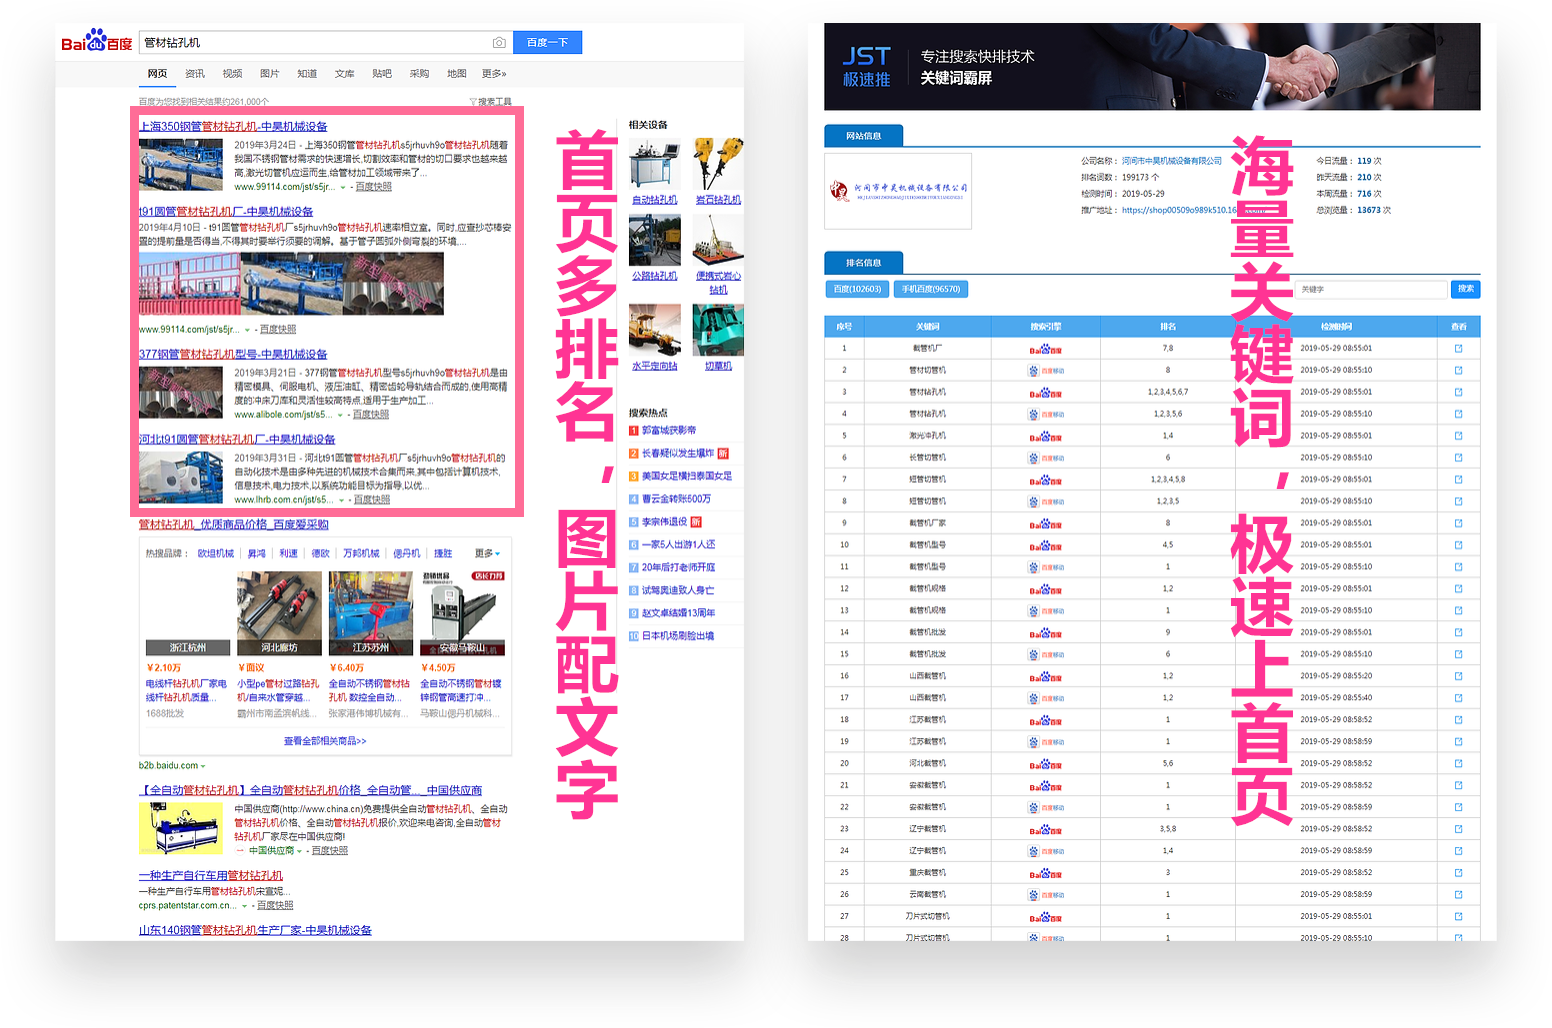Open view icon for ranking row 7
This screenshot has width=1552, height=1028.
point(1458,480)
